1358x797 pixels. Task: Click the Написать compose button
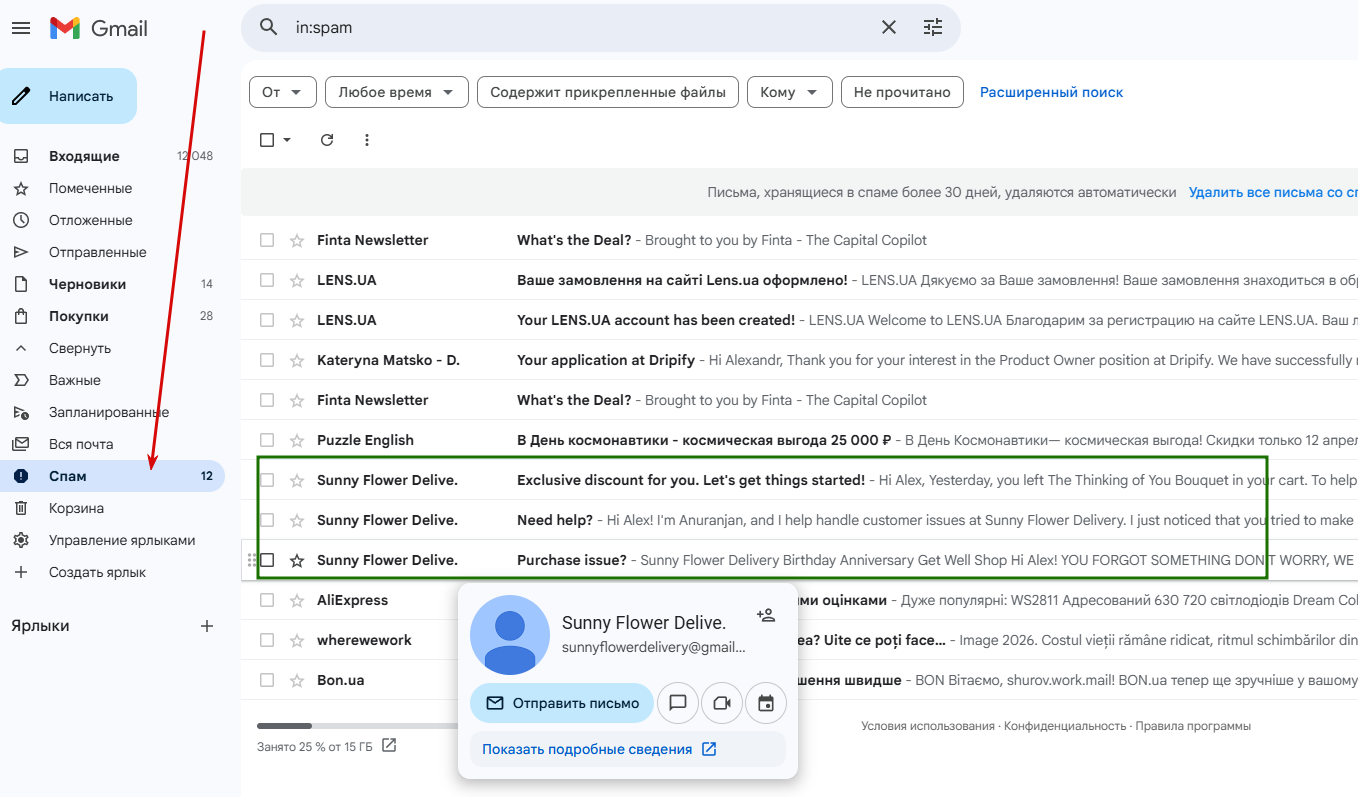68,96
